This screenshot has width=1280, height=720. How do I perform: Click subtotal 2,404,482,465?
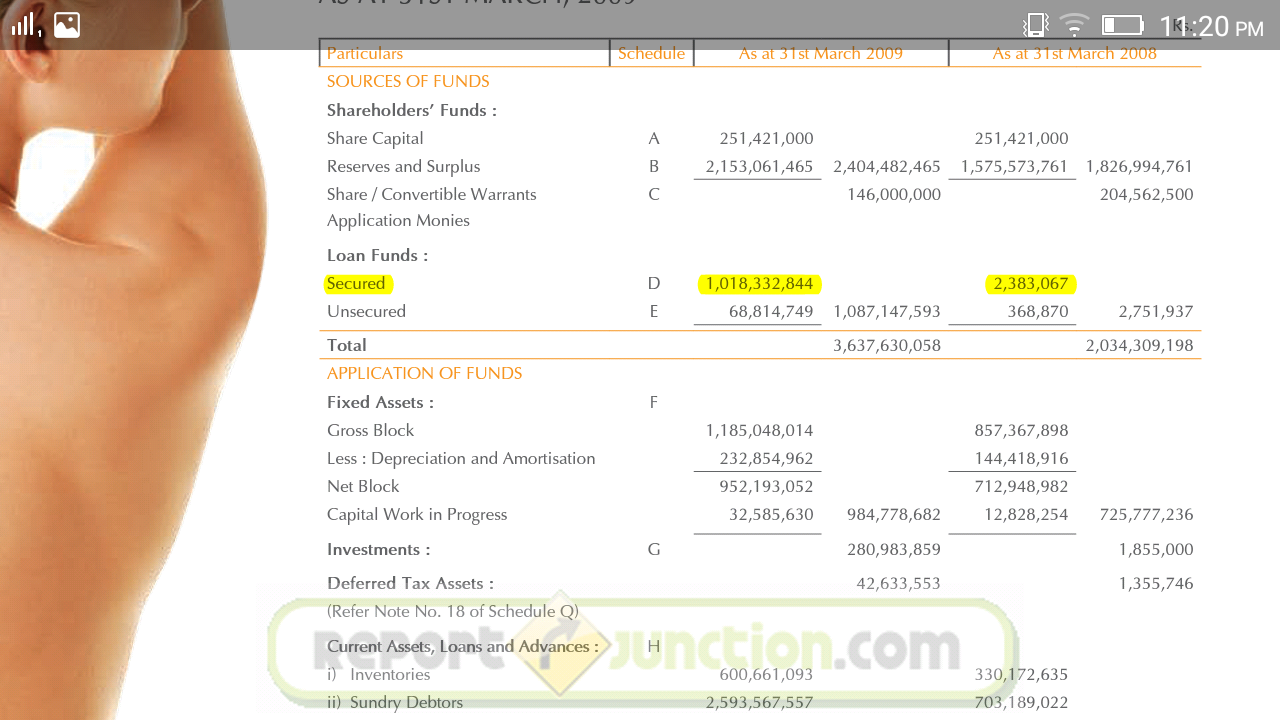[887, 166]
